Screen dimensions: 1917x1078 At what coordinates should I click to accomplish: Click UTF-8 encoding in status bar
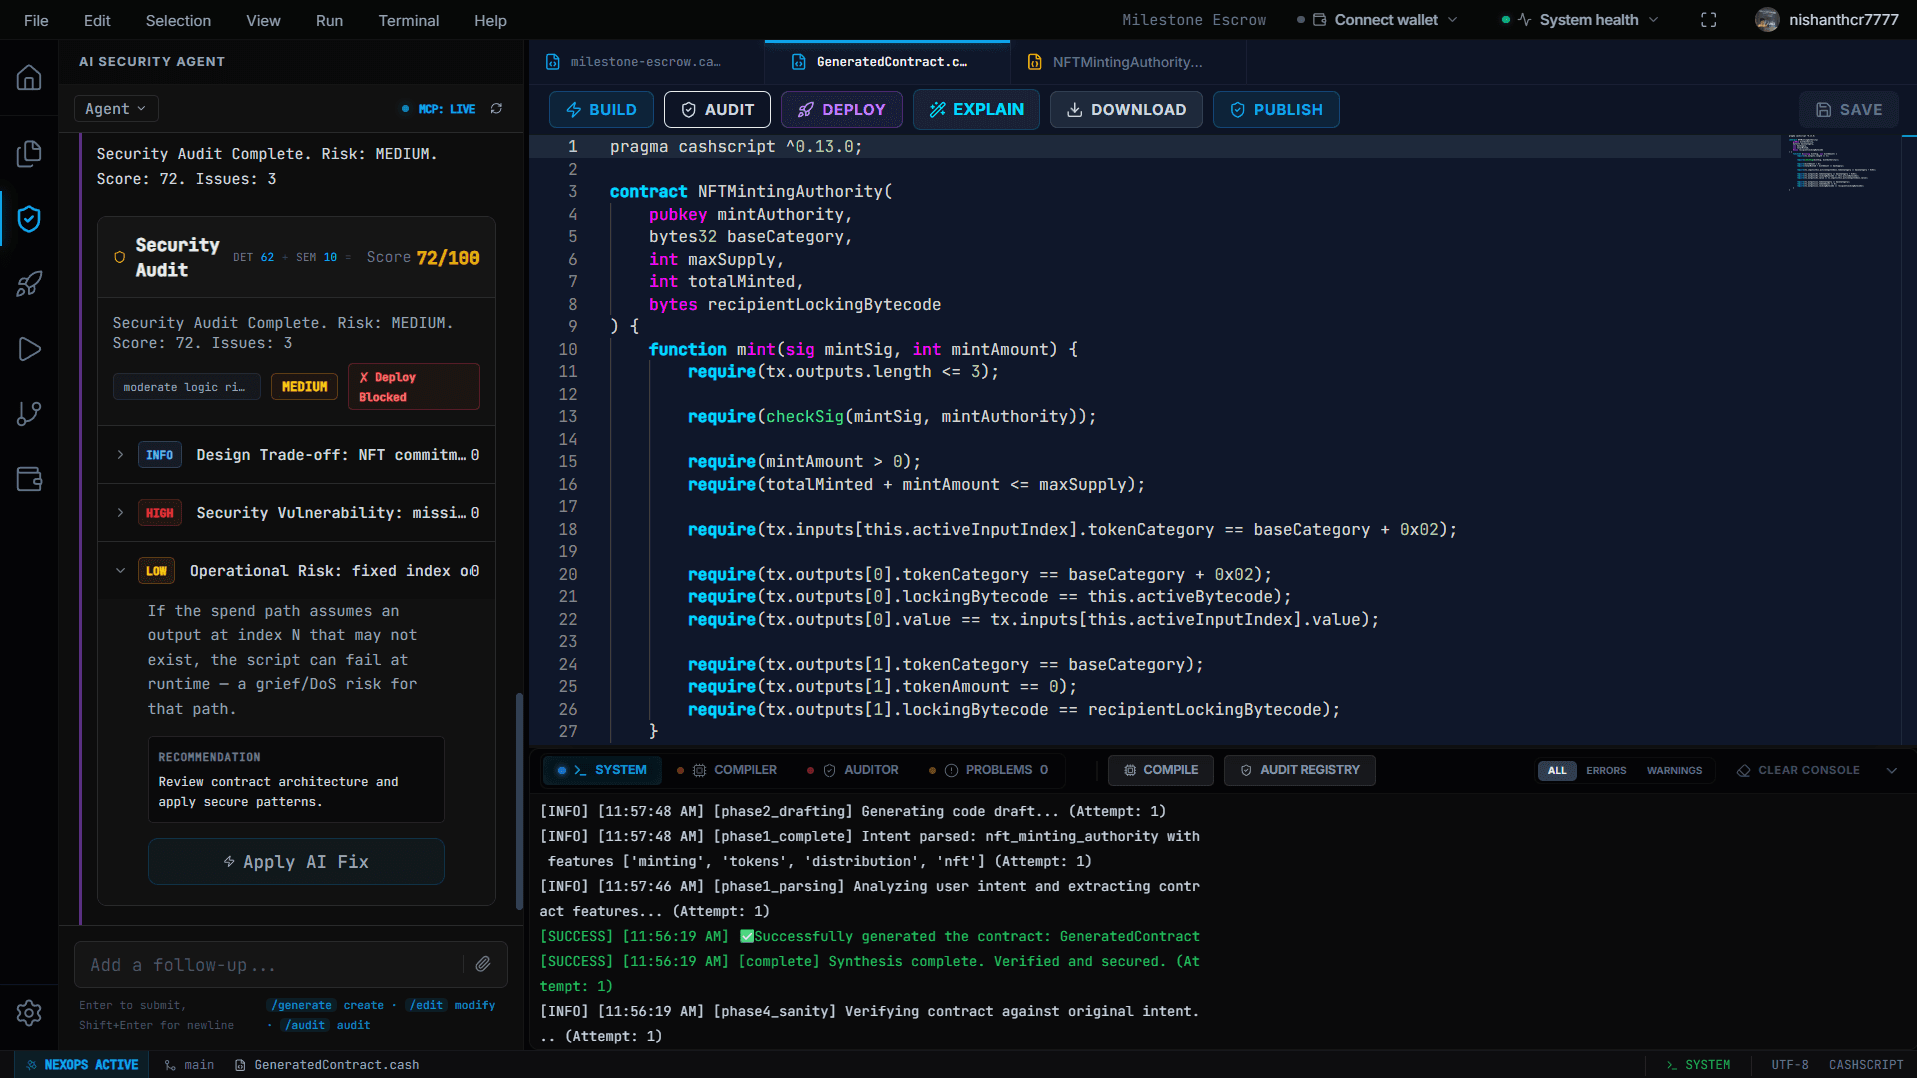coord(1789,1065)
